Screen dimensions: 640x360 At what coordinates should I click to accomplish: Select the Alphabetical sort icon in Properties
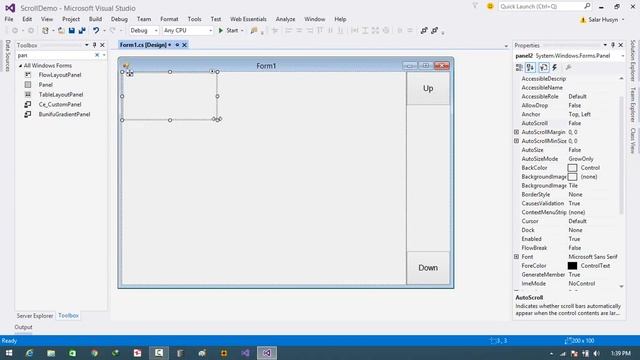tap(530, 67)
